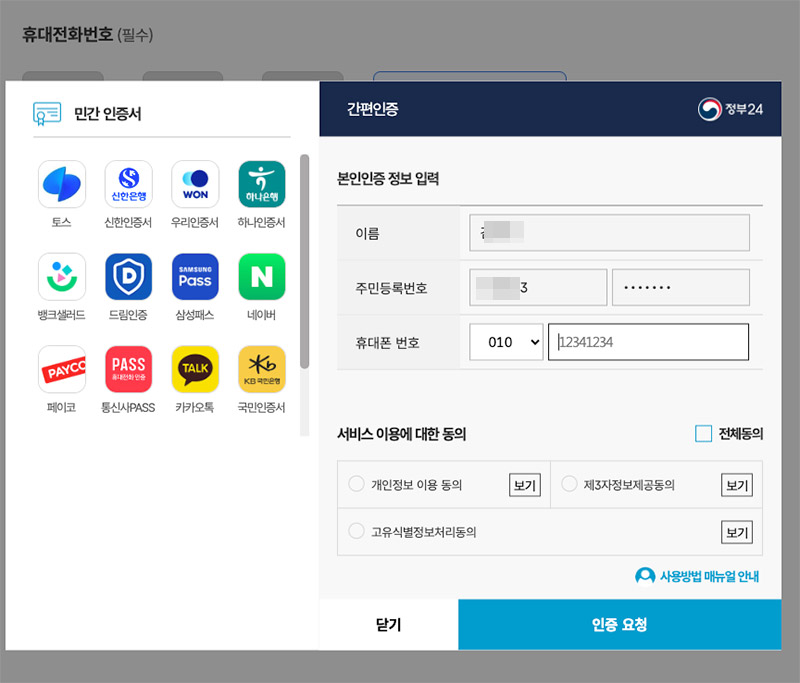Click the certificate icon beside 민간 인증서
Image resolution: width=800 pixels, height=683 pixels.
47,114
